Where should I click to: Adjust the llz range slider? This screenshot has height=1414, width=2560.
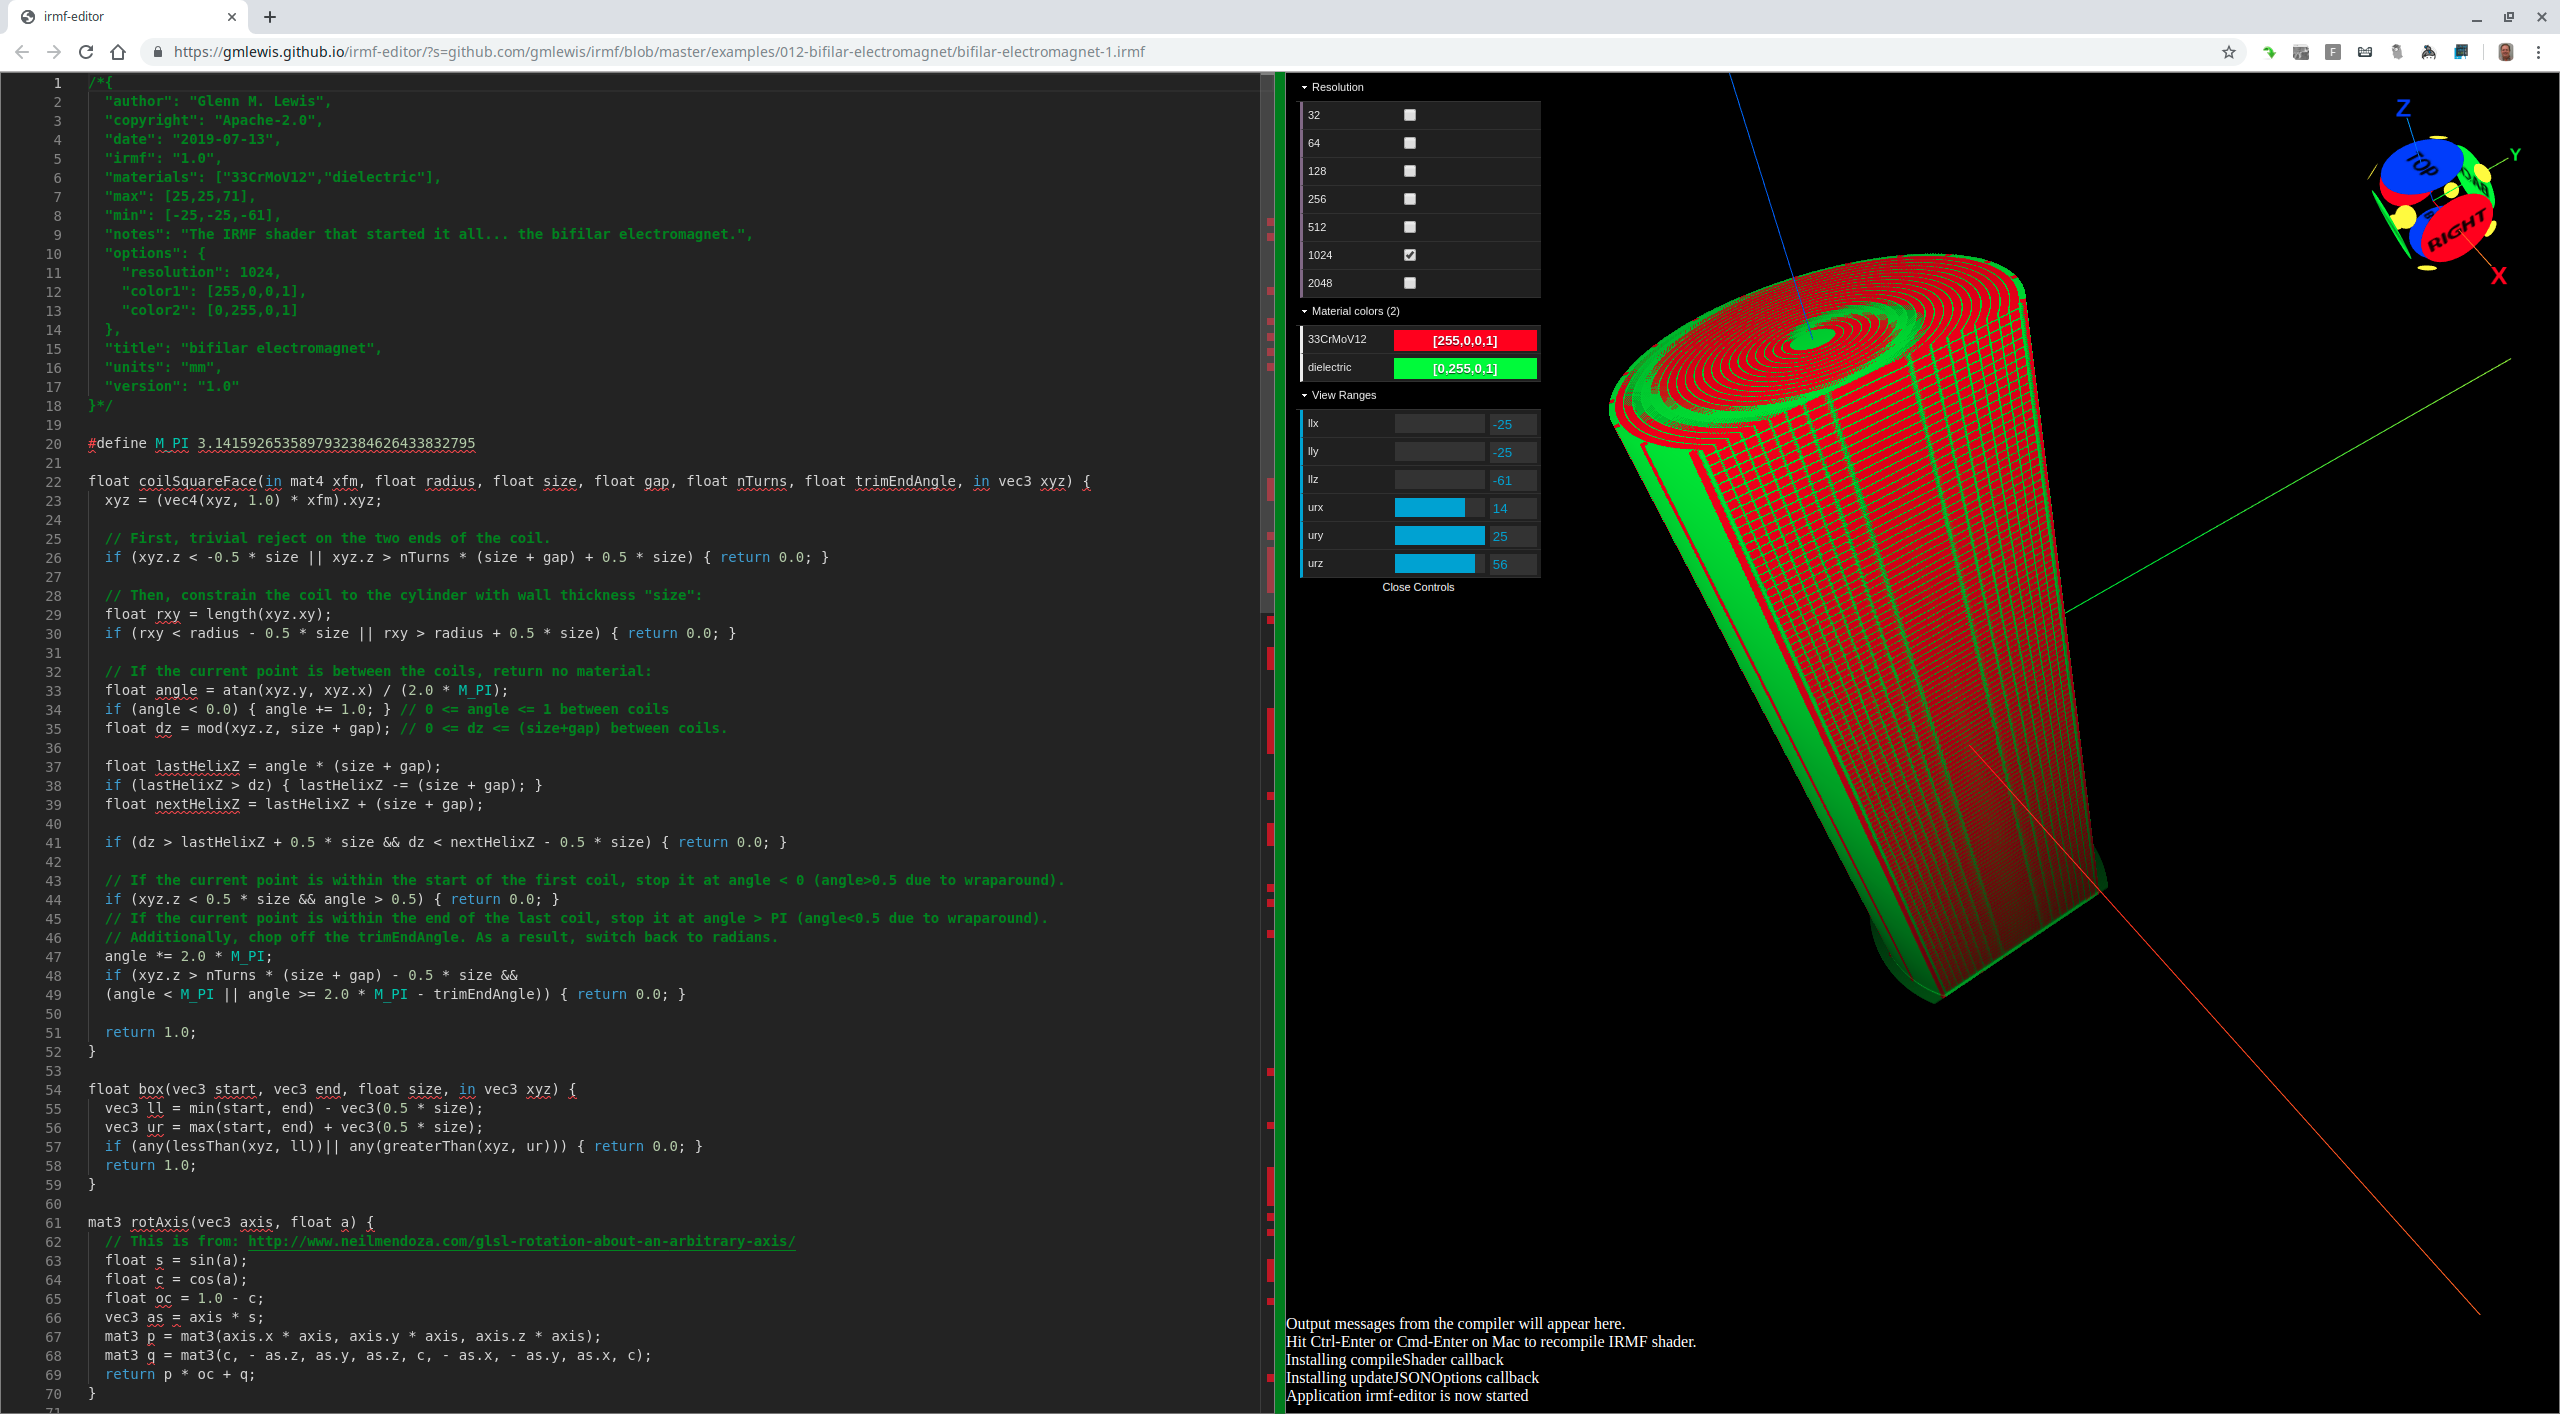(1440, 480)
